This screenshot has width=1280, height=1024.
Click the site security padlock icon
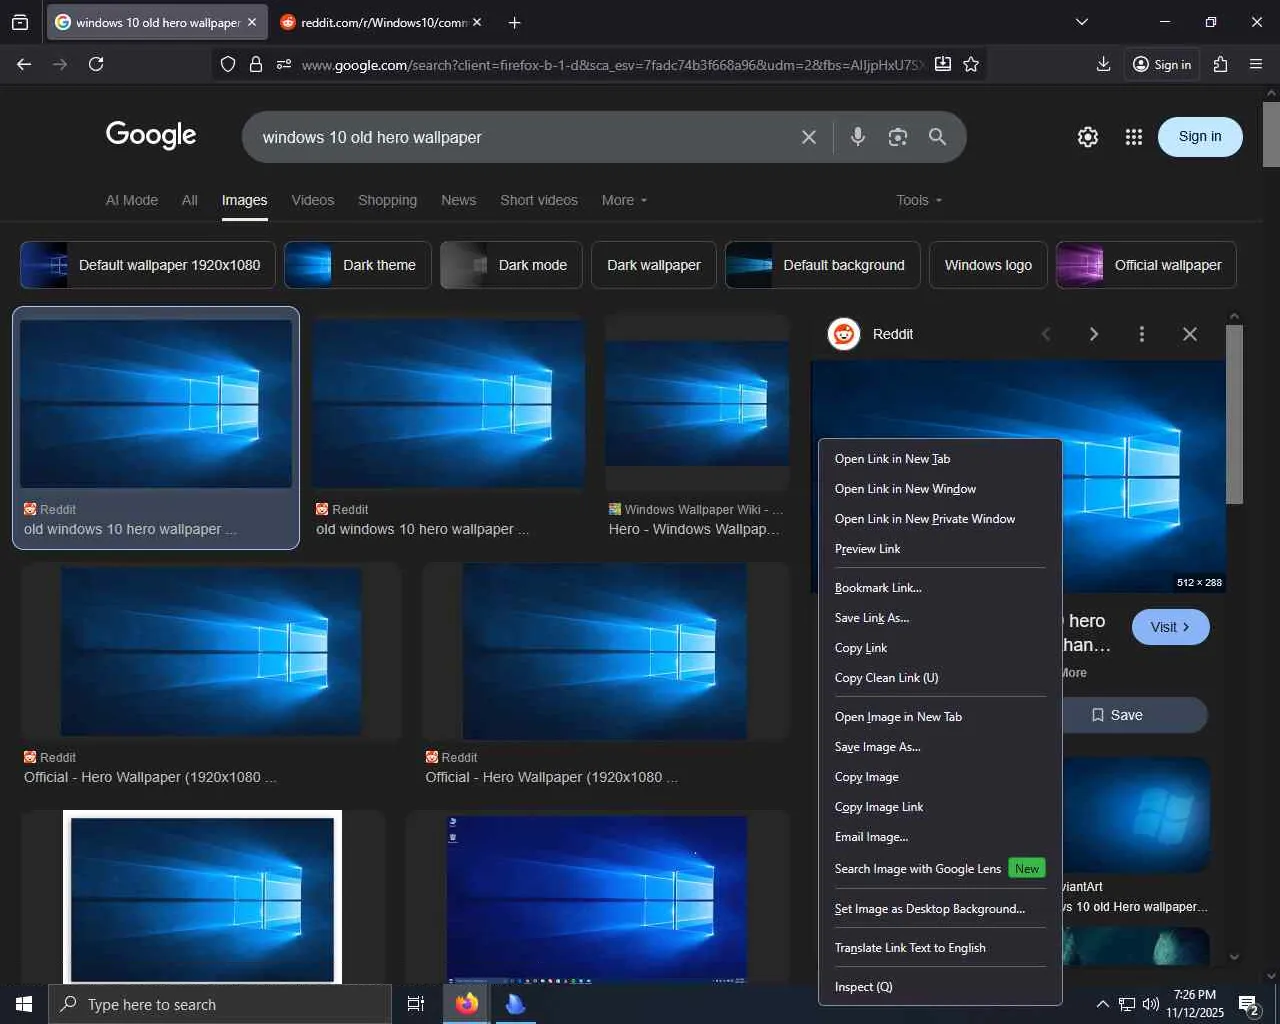(x=256, y=64)
